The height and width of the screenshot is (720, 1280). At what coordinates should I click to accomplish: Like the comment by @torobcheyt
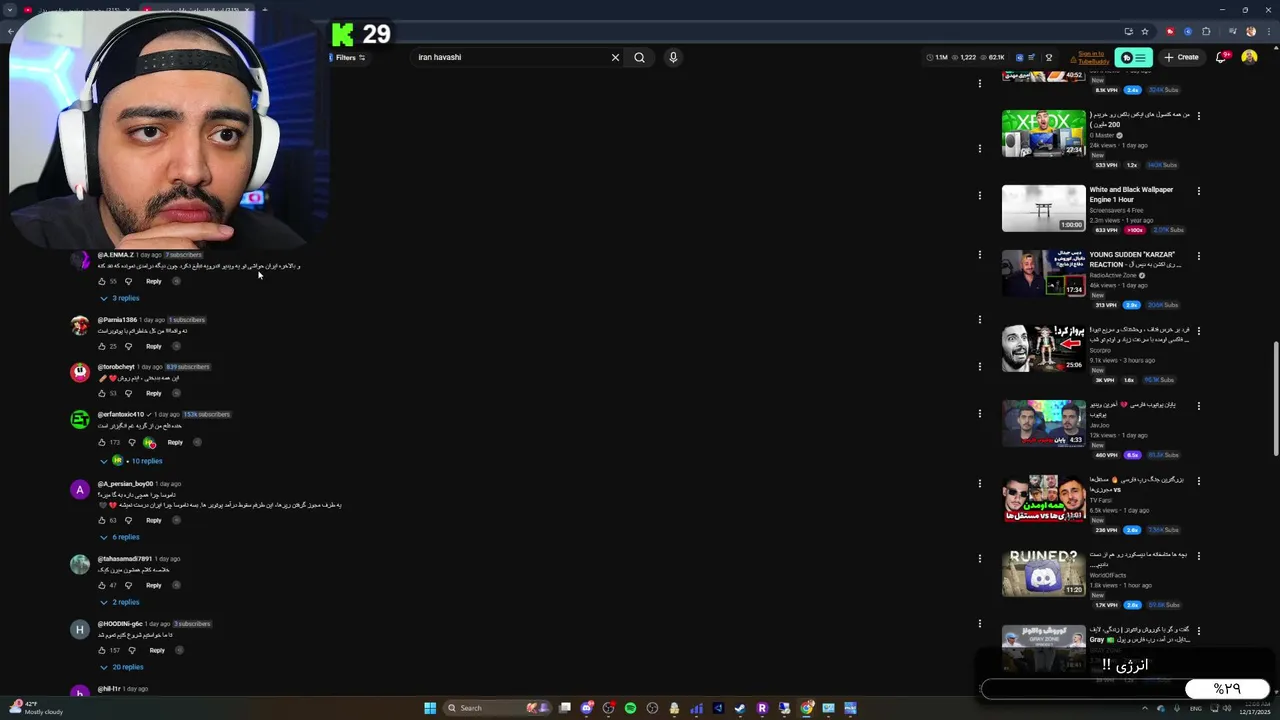click(101, 393)
